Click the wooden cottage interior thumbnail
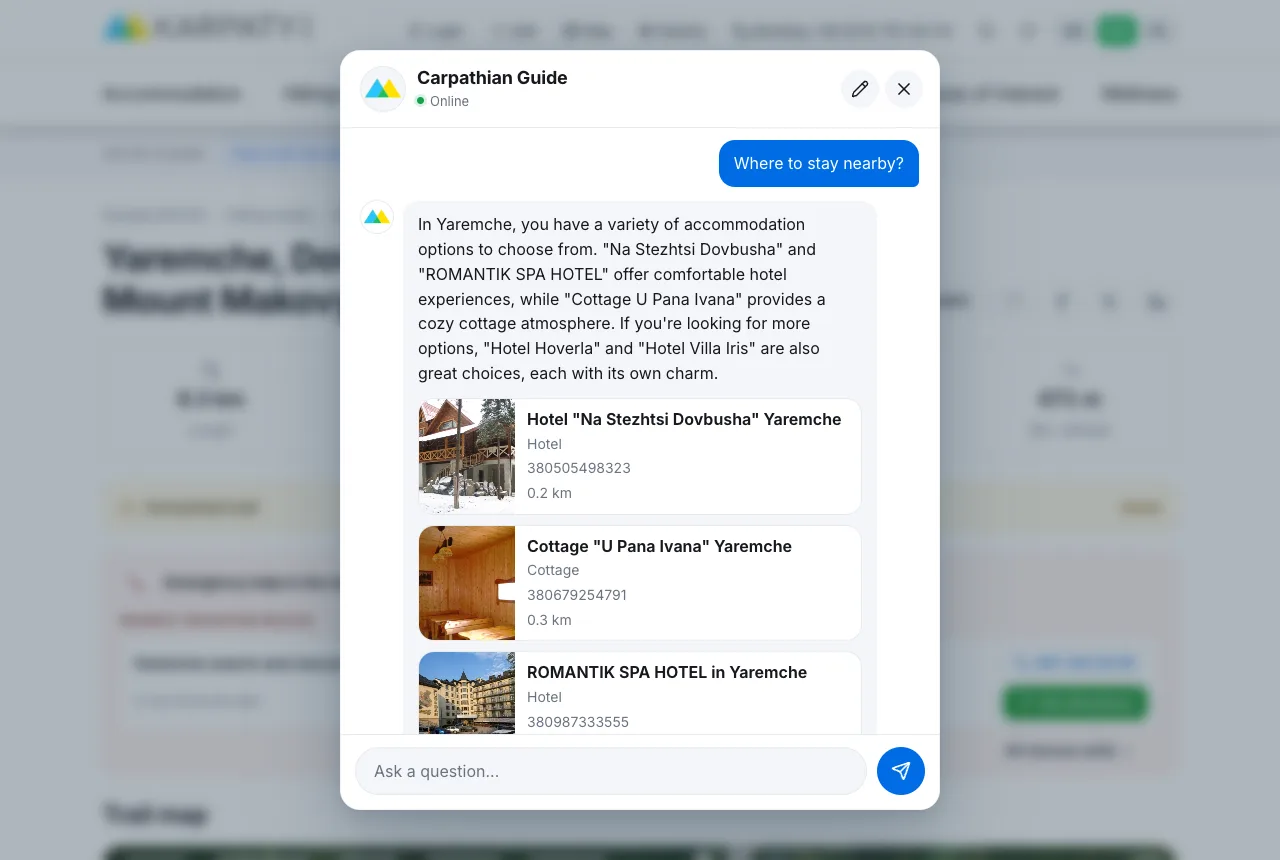Screen dimensions: 1280x860 click(467, 583)
